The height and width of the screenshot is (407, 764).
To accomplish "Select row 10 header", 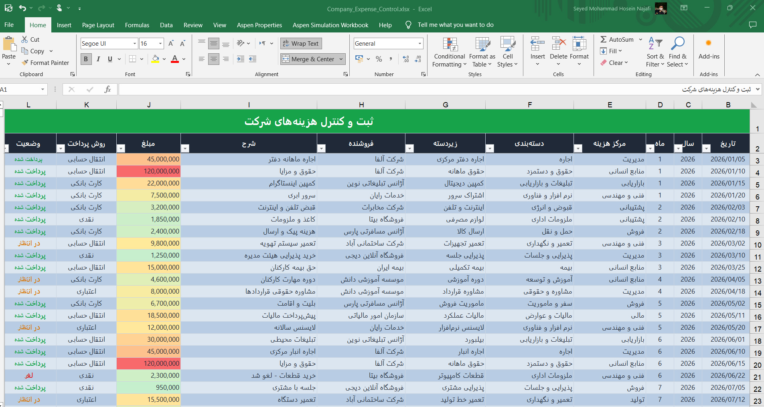I will (757, 245).
